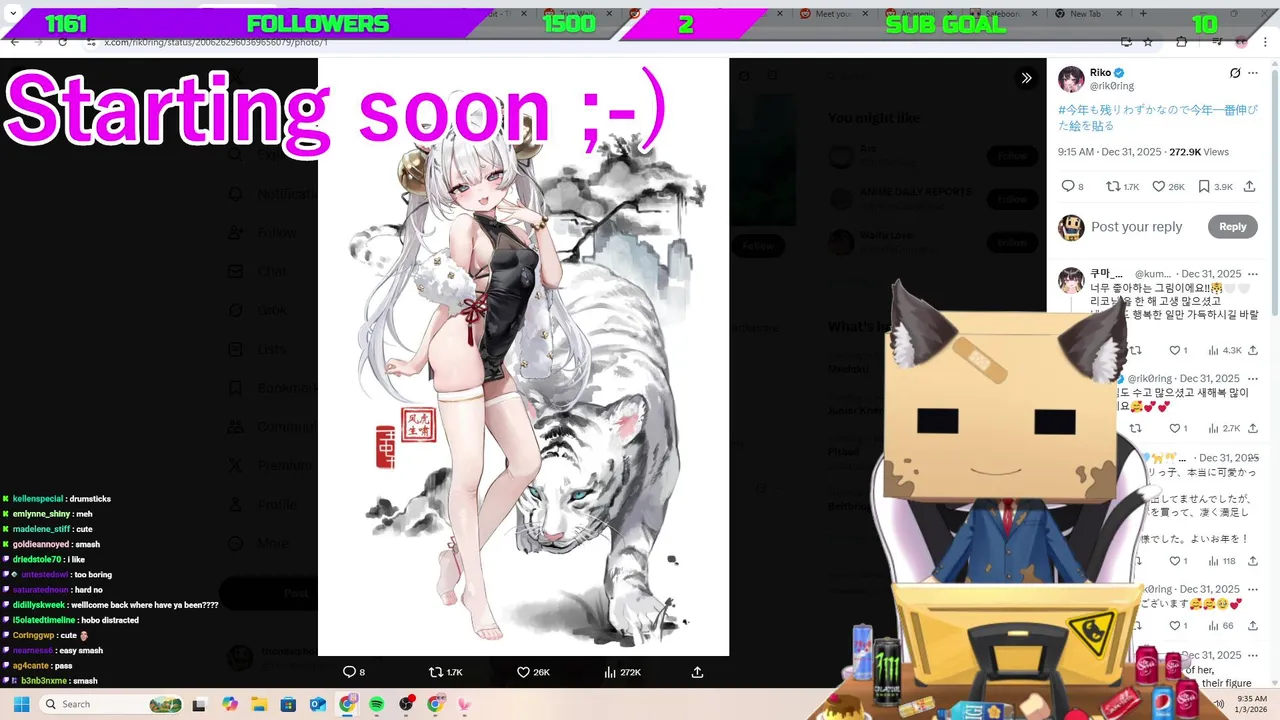Open a new browser tab with the plus
This screenshot has width=1280, height=720.
coord(1143,14)
